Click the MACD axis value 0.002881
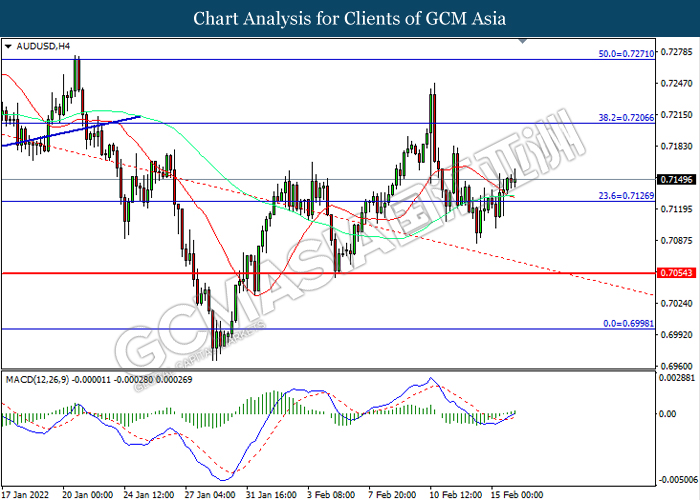The width and height of the screenshot is (700, 500). tap(677, 378)
